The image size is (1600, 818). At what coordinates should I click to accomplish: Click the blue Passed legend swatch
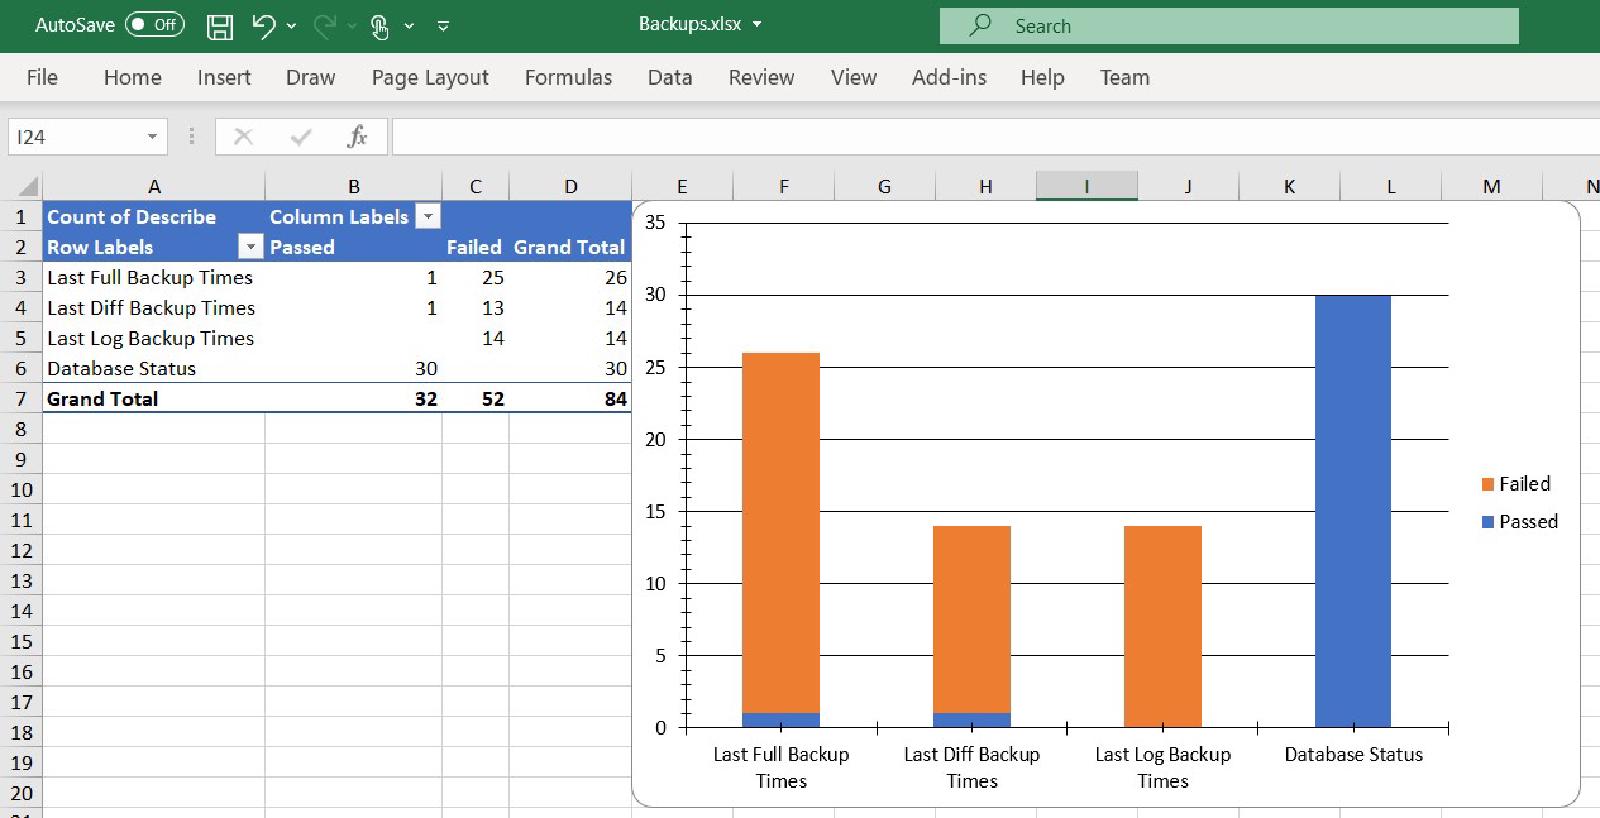coord(1488,522)
